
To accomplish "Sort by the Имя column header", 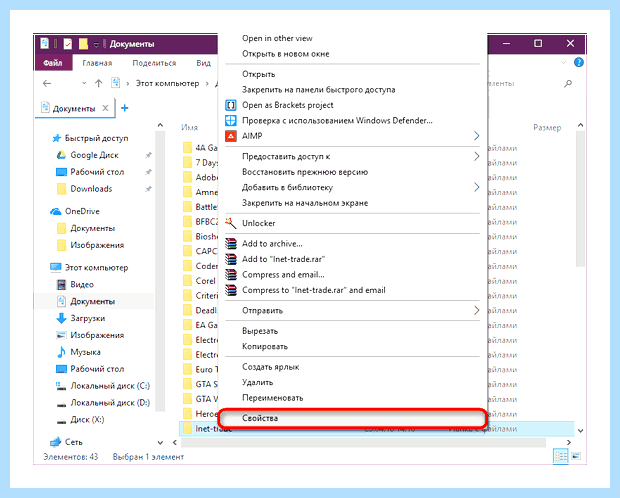I will coord(189,127).
